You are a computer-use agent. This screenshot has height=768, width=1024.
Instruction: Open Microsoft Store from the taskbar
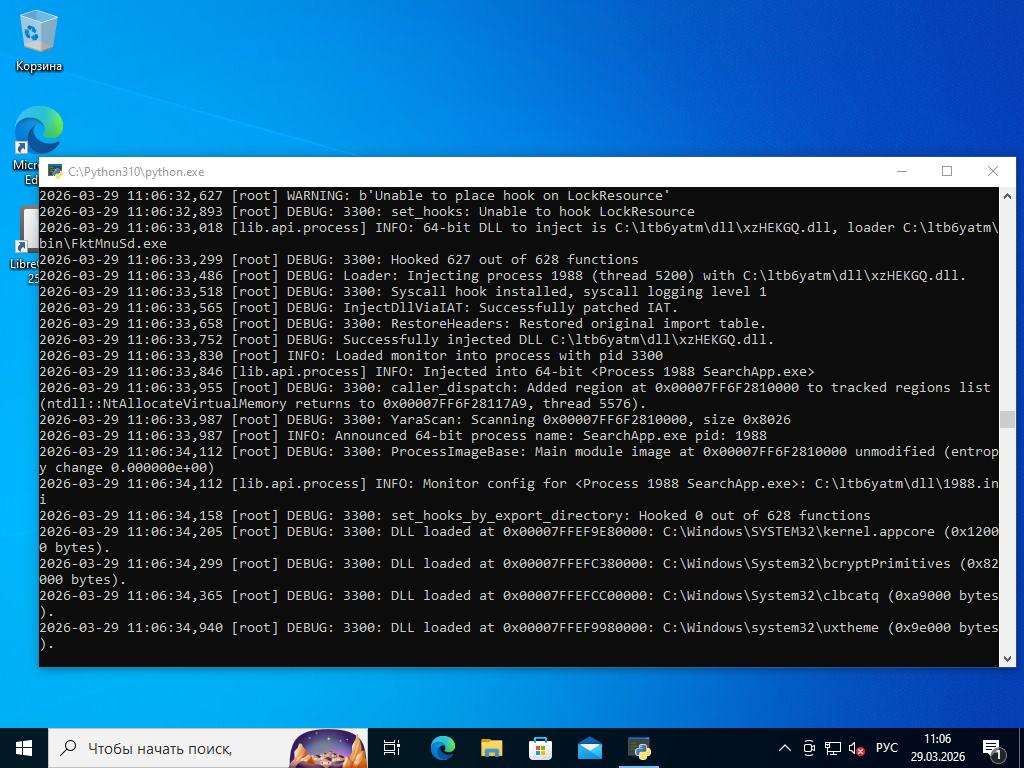[540, 748]
